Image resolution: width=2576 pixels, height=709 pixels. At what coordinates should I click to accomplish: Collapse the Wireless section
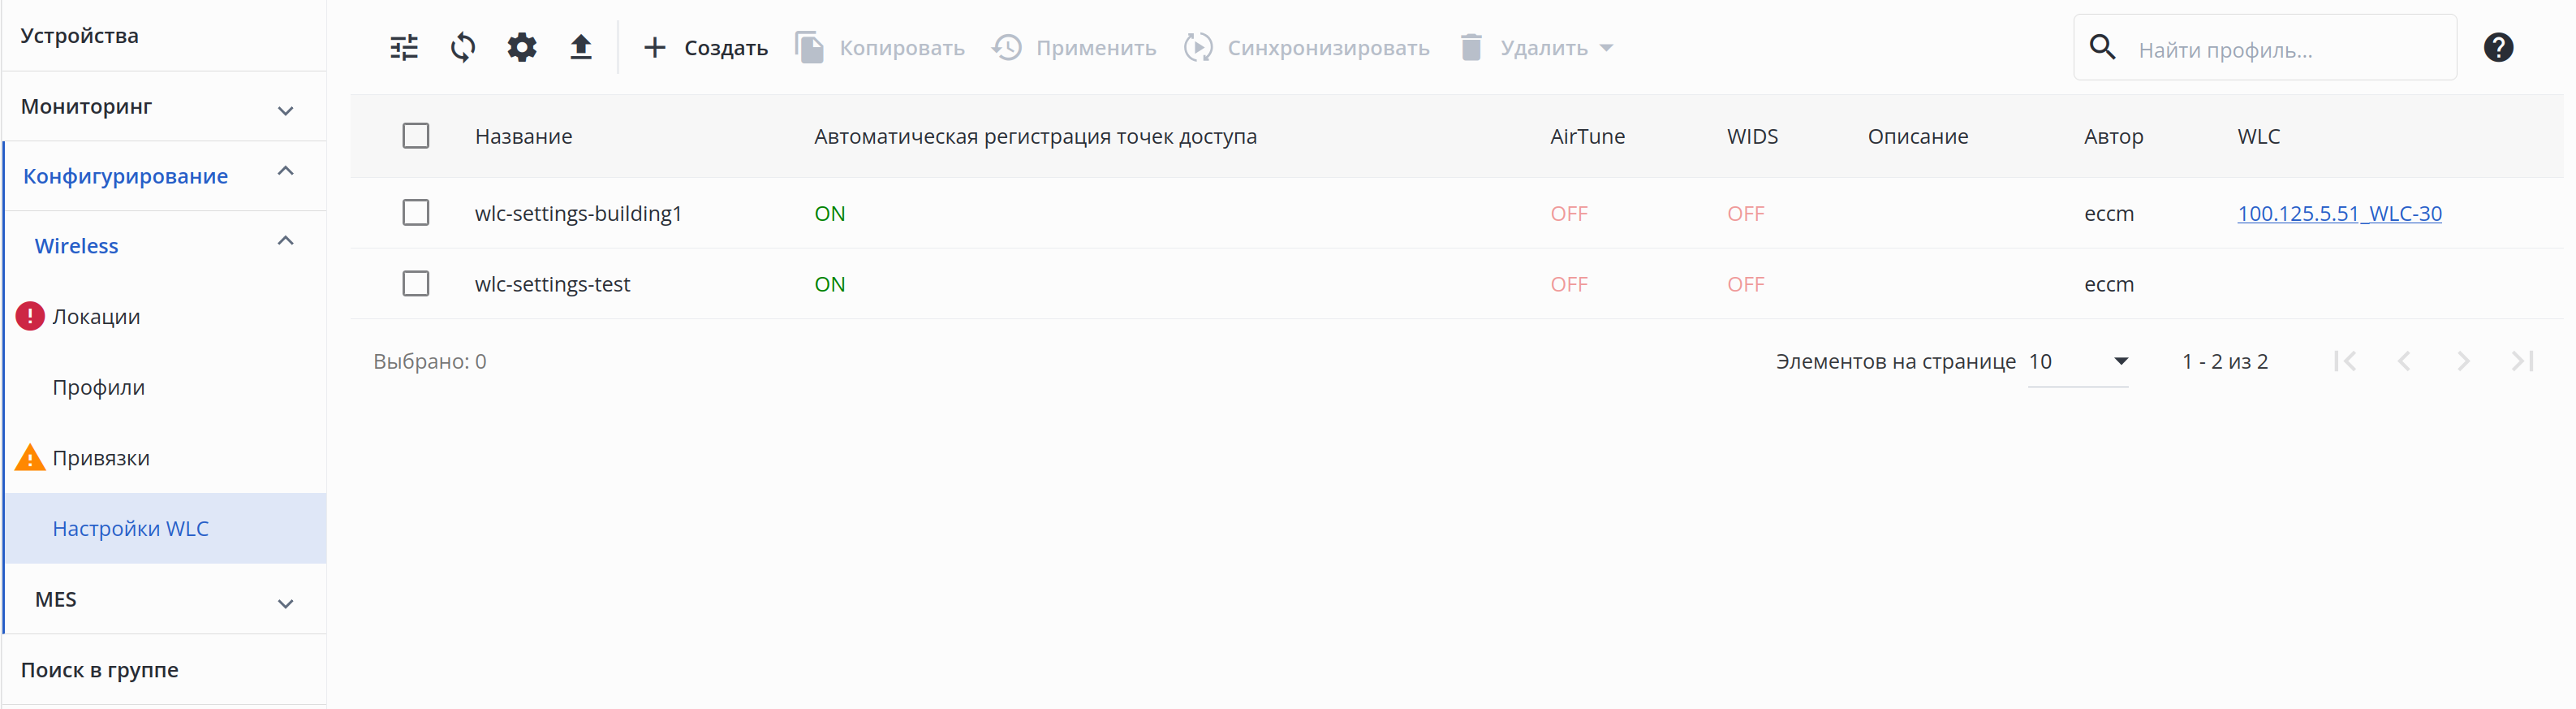tap(285, 241)
